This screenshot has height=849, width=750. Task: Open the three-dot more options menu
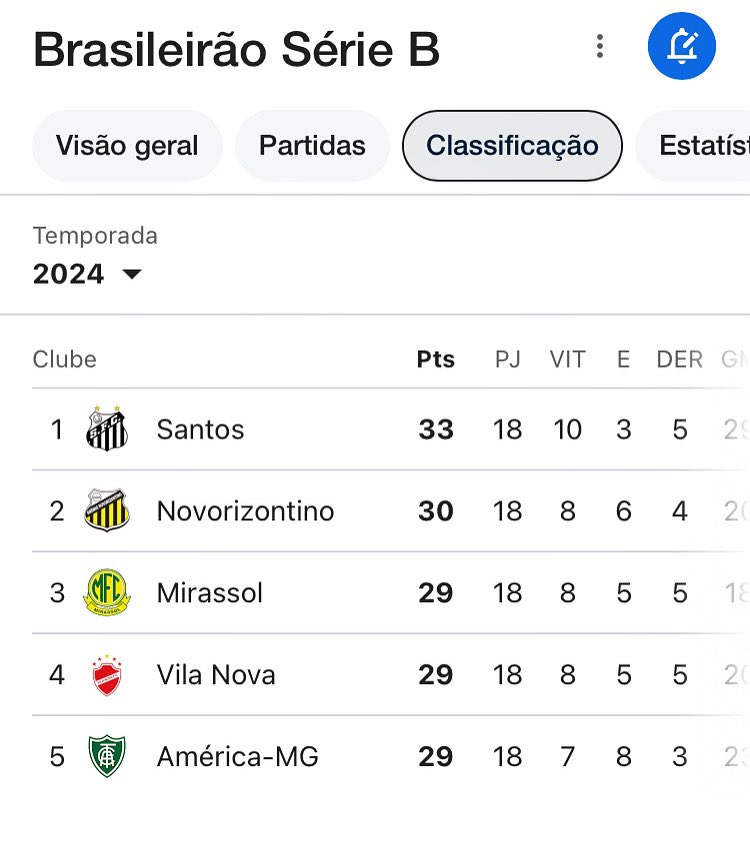click(599, 46)
